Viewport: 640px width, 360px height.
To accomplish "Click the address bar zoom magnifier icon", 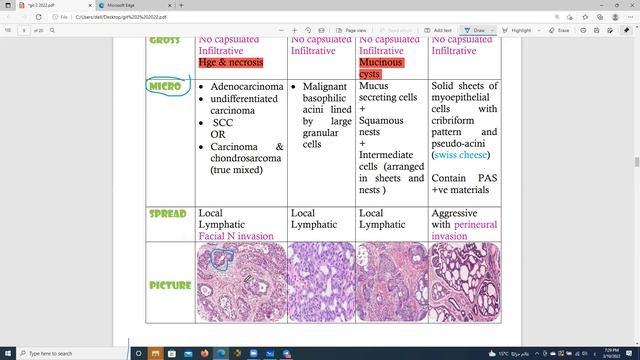I will tap(557, 17).
